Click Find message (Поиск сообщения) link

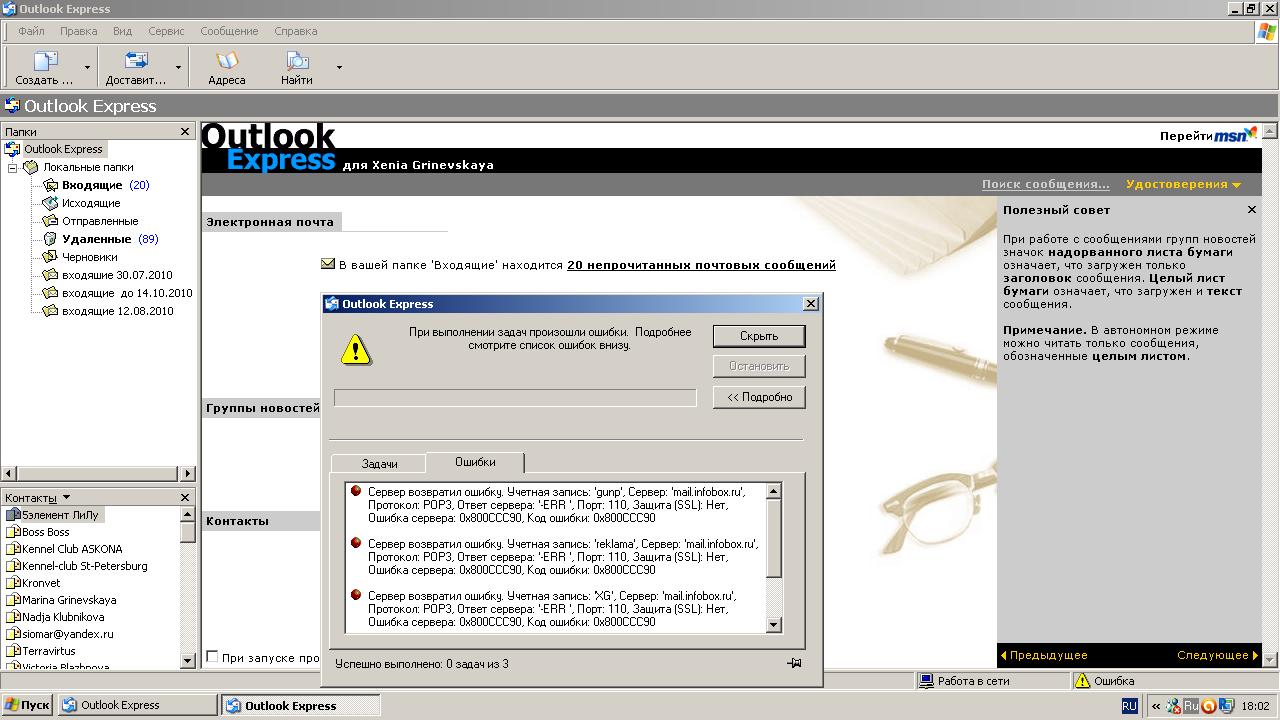click(x=1045, y=184)
